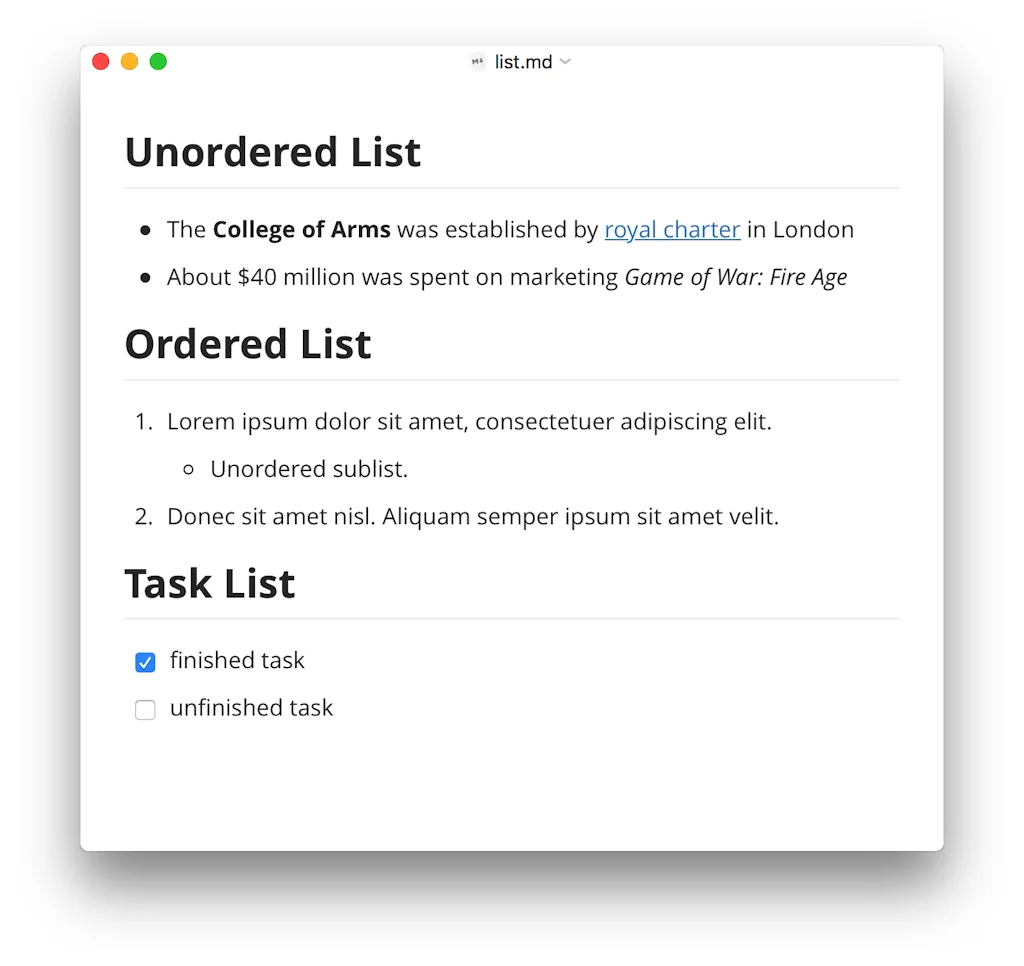The image size is (1024, 966).
Task: Place cursor in the Unordered List heading
Action: click(272, 153)
